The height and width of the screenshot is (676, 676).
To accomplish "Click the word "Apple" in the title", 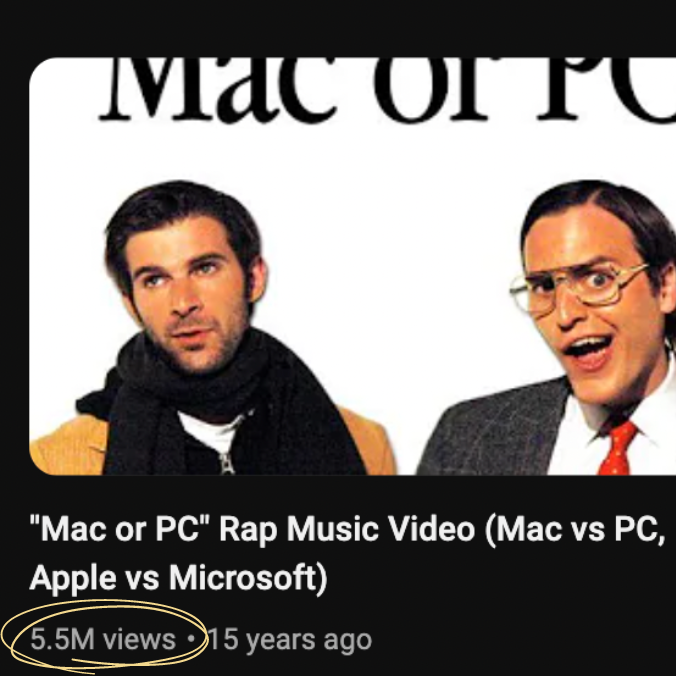I will [73, 579].
